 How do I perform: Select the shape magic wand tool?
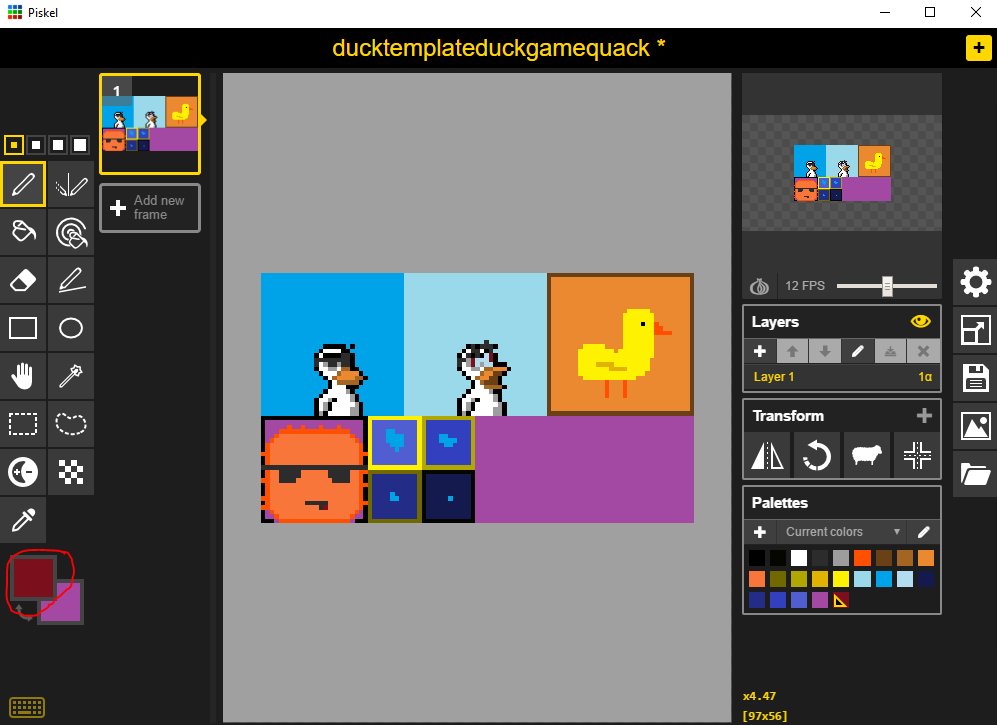pos(71,376)
